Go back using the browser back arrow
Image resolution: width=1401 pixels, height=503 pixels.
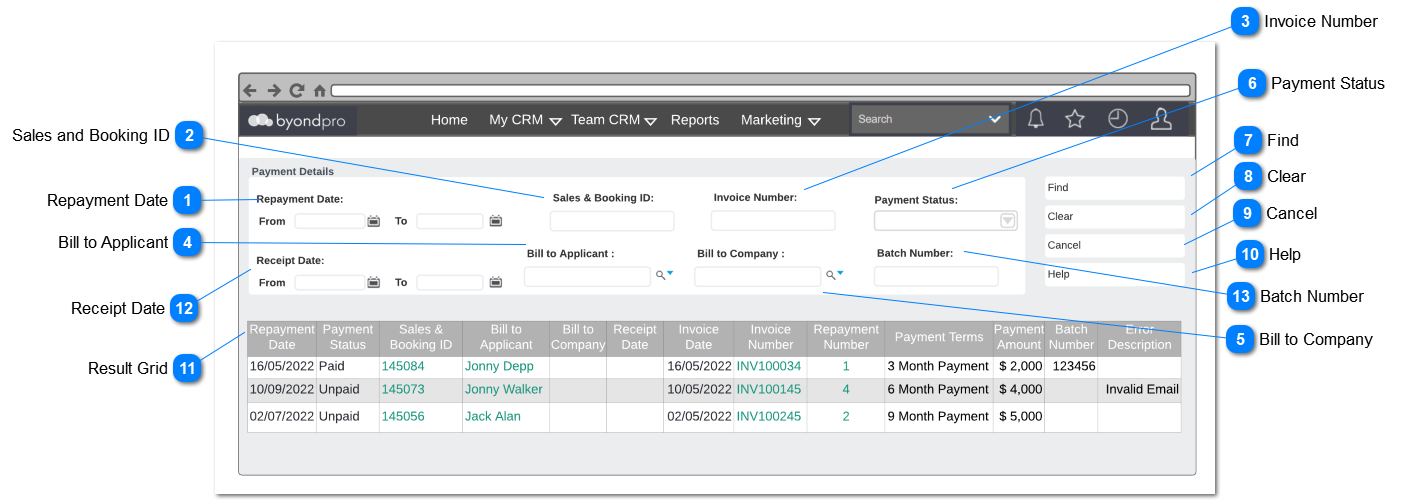[x=250, y=90]
